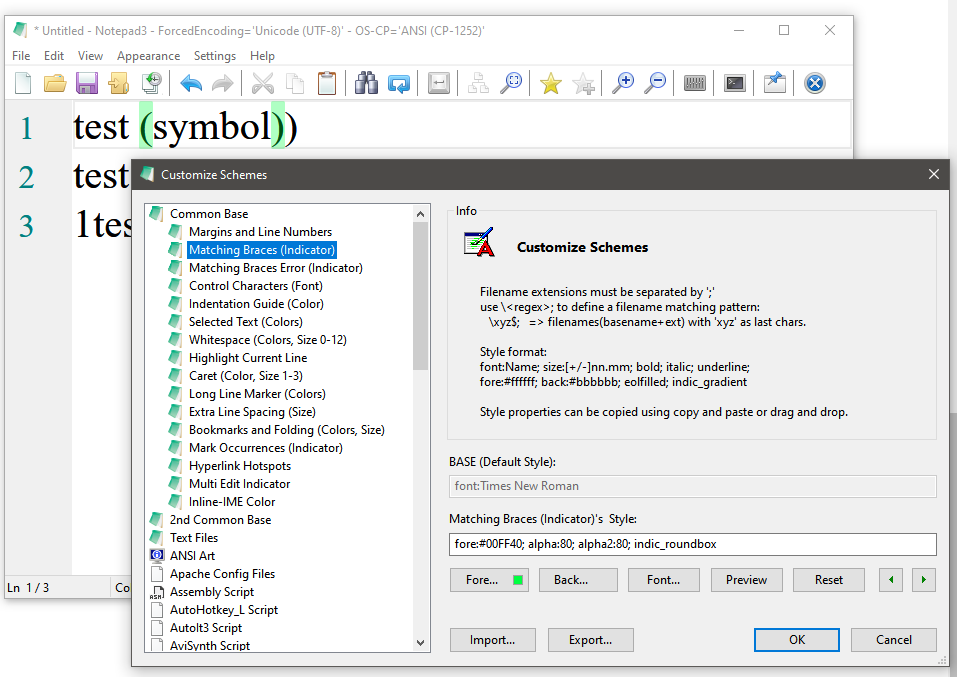The width and height of the screenshot is (957, 677).
Task: Click Cancel in Customize Schemes
Action: click(x=894, y=640)
